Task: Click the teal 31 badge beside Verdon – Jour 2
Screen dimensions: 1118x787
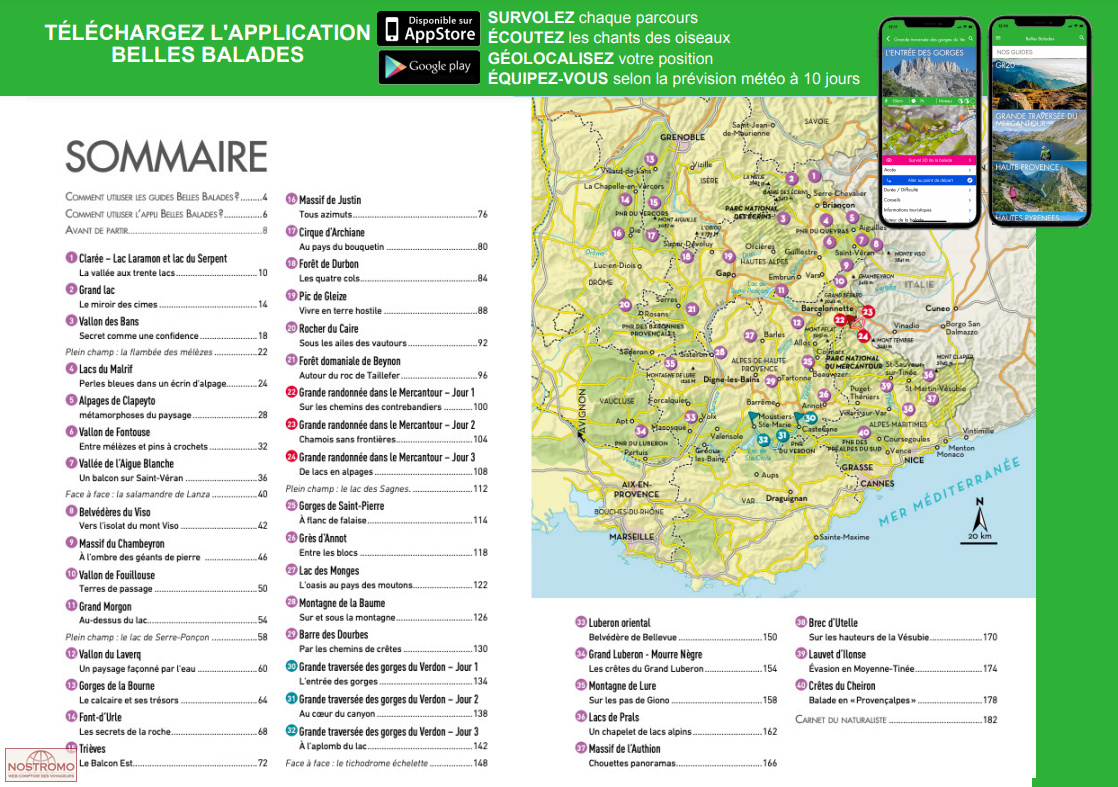Action: [x=292, y=699]
